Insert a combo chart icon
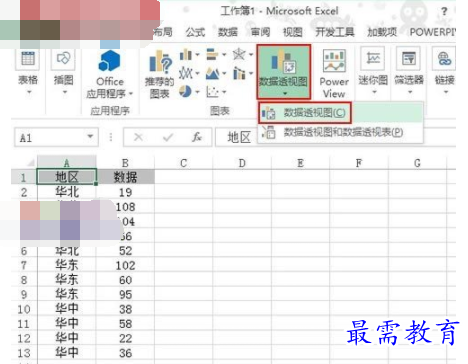This screenshot has width=468, height=364. pos(239,73)
